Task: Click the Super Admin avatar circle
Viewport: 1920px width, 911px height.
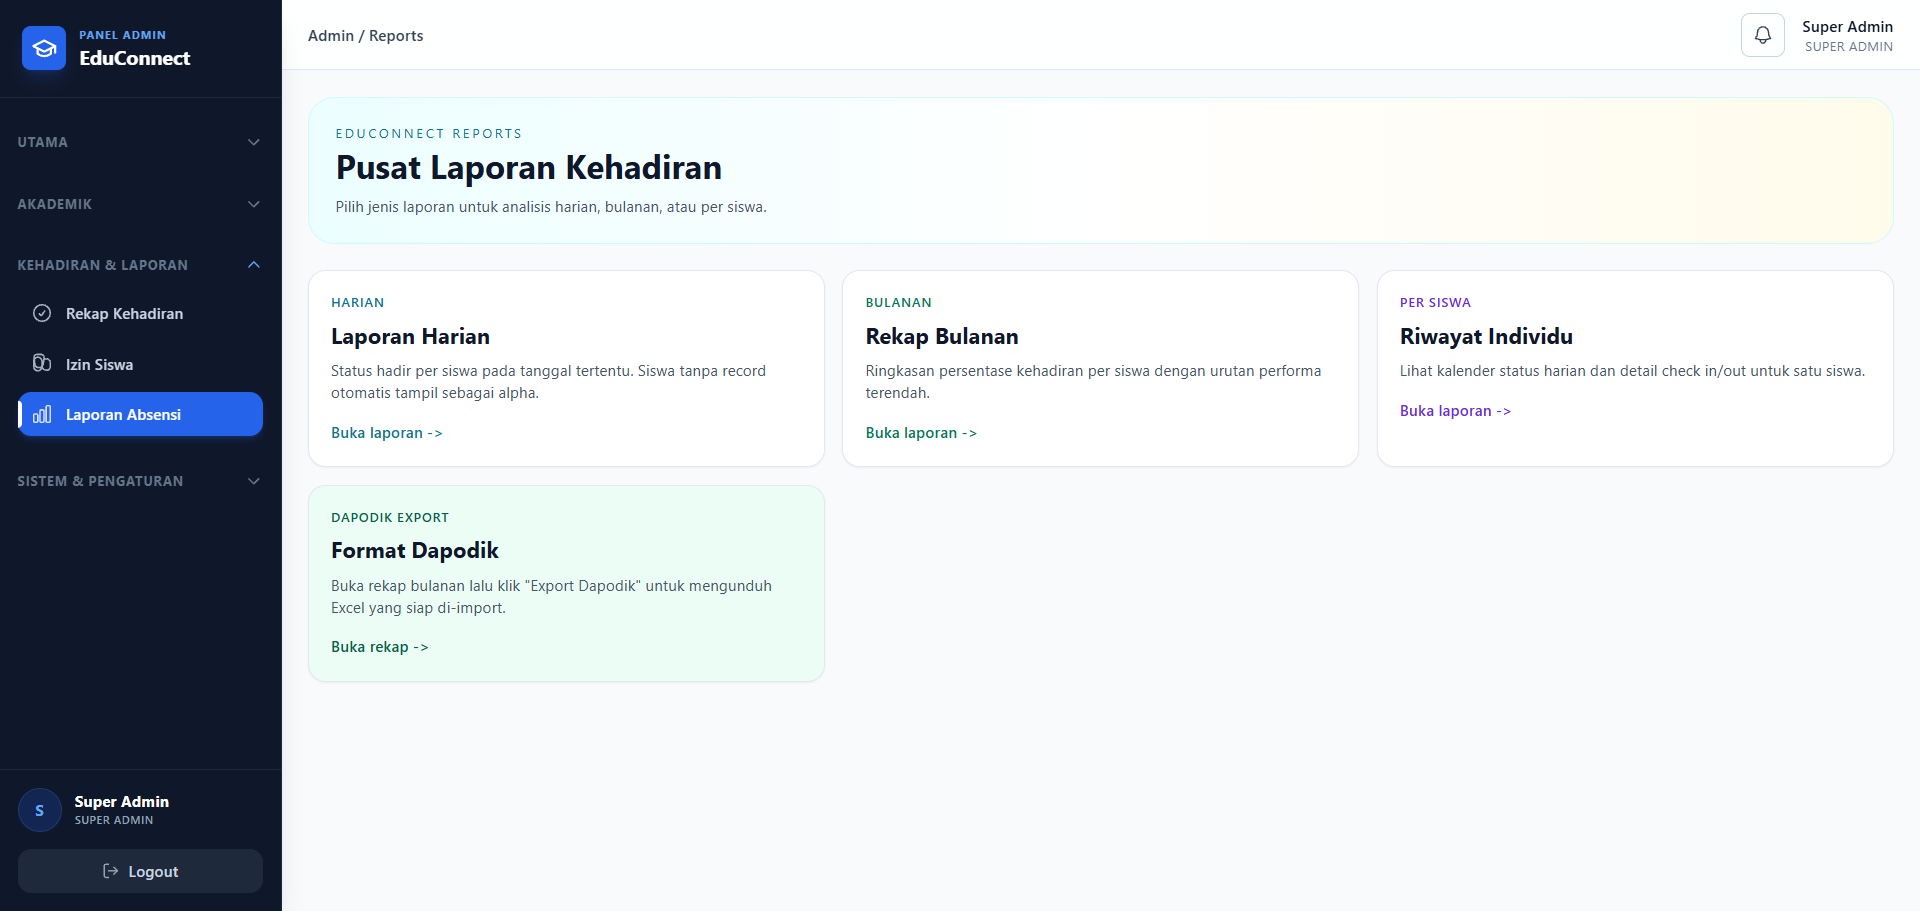Action: click(40, 810)
